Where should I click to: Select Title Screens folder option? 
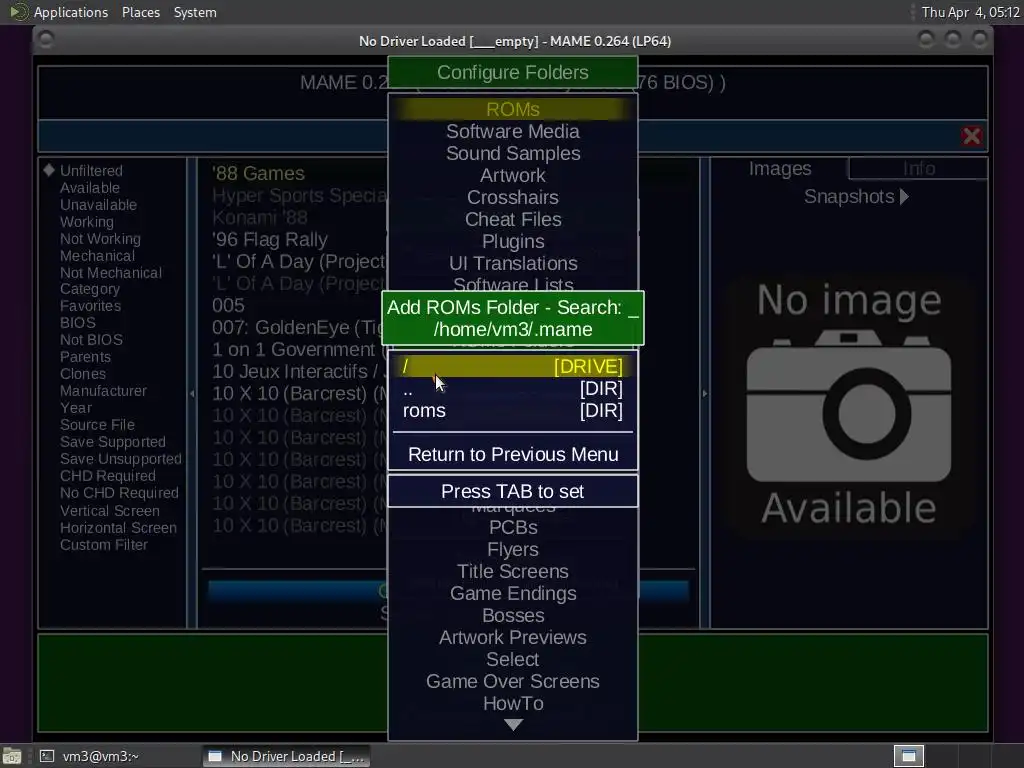513,571
